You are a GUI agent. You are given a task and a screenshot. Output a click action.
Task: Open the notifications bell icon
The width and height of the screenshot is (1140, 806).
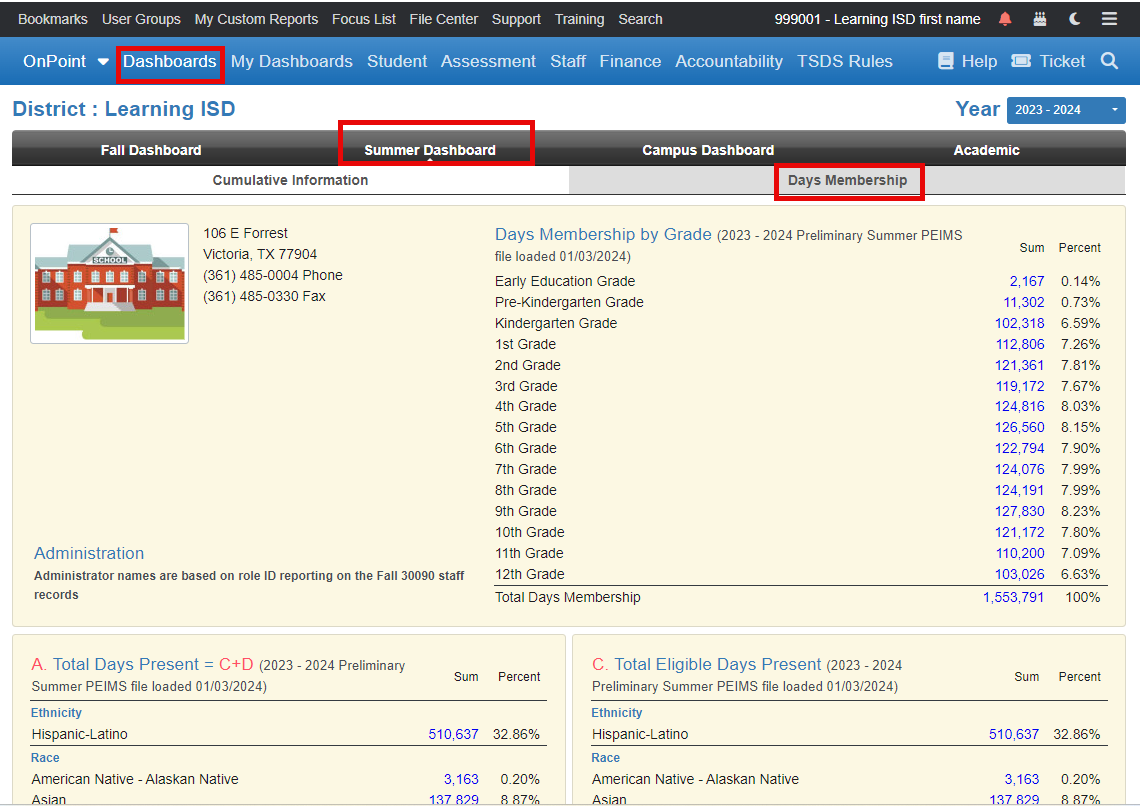(x=1005, y=18)
